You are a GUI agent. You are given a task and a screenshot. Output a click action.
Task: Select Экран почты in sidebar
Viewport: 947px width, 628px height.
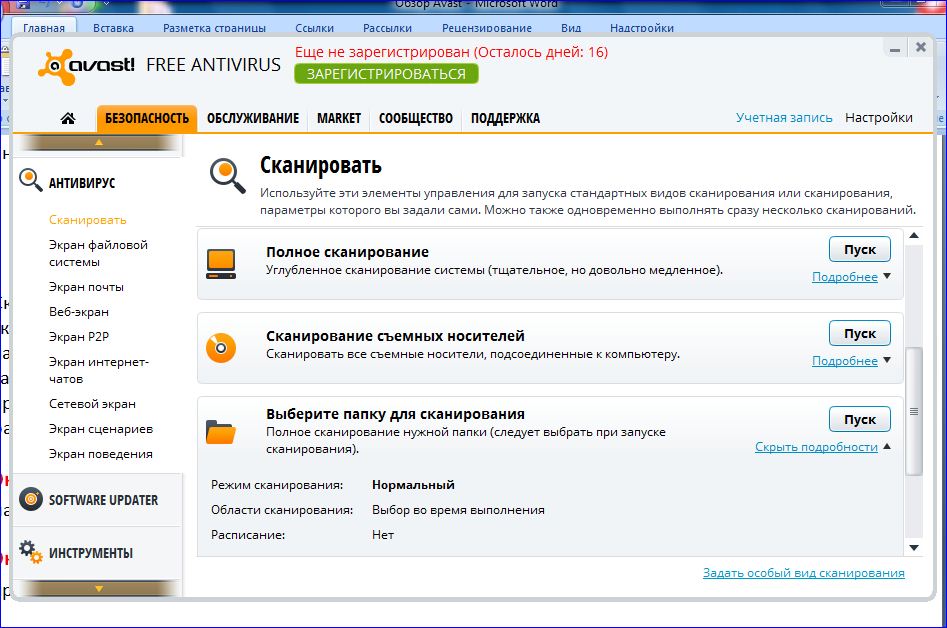click(86, 287)
